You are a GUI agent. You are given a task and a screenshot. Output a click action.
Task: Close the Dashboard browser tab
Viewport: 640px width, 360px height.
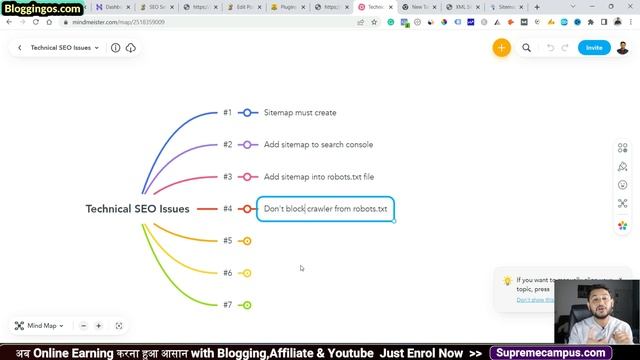tap(128, 7)
